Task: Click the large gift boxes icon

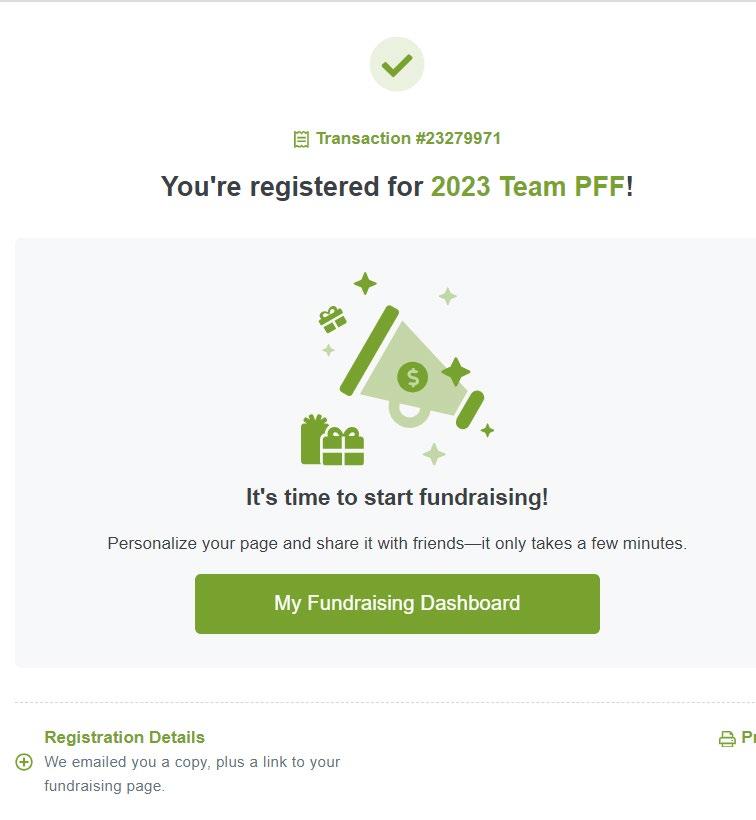Action: [x=332, y=441]
